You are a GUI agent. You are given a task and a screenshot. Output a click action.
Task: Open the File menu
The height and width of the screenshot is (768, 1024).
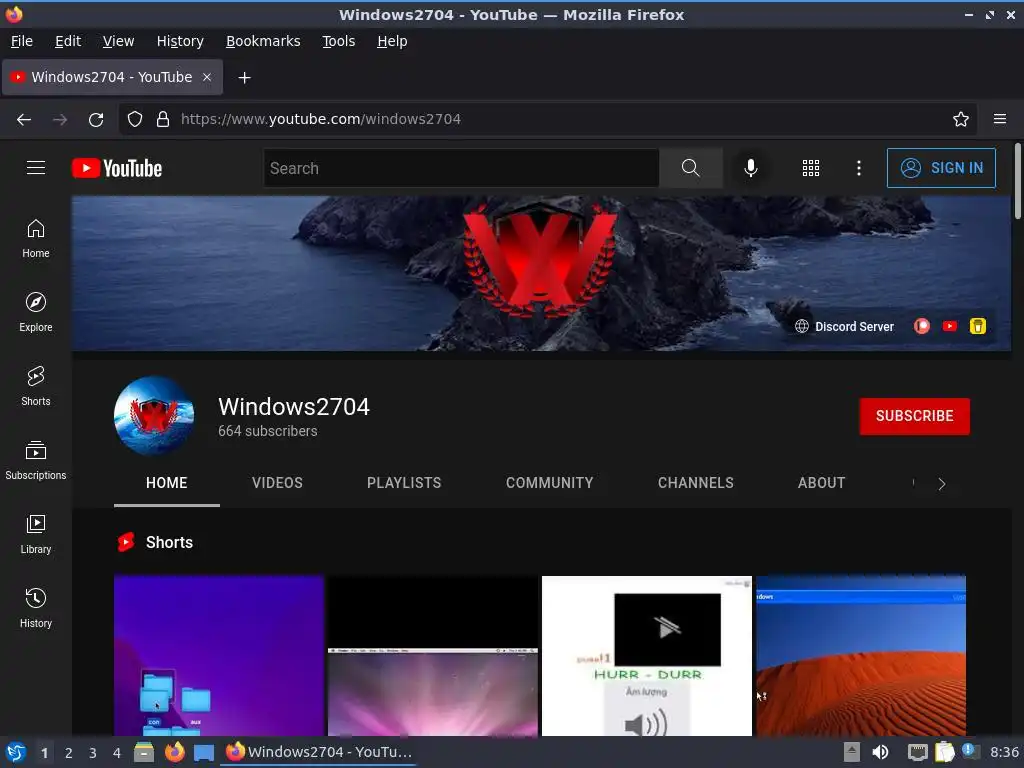22,41
